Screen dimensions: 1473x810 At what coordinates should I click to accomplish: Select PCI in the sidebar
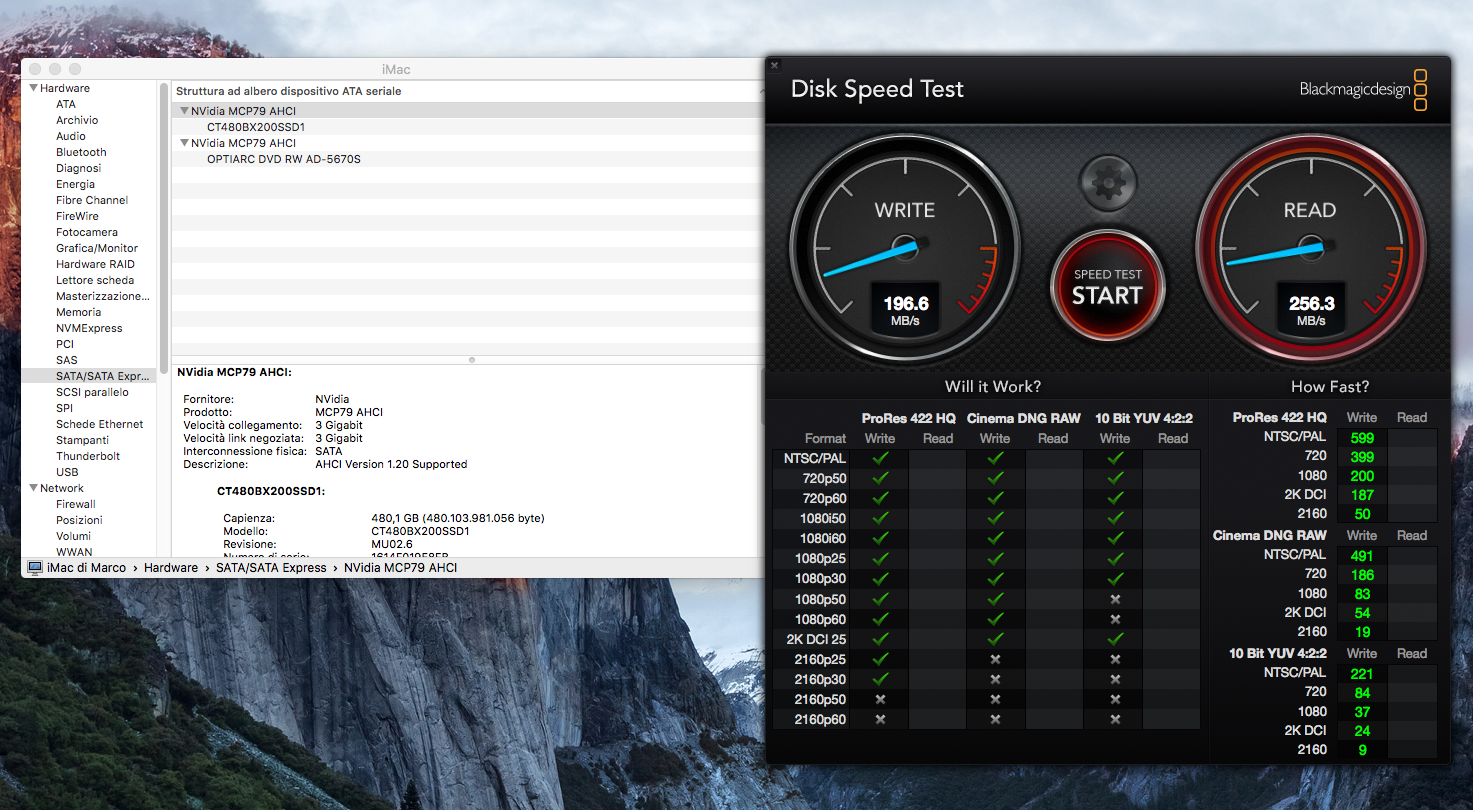(65, 344)
